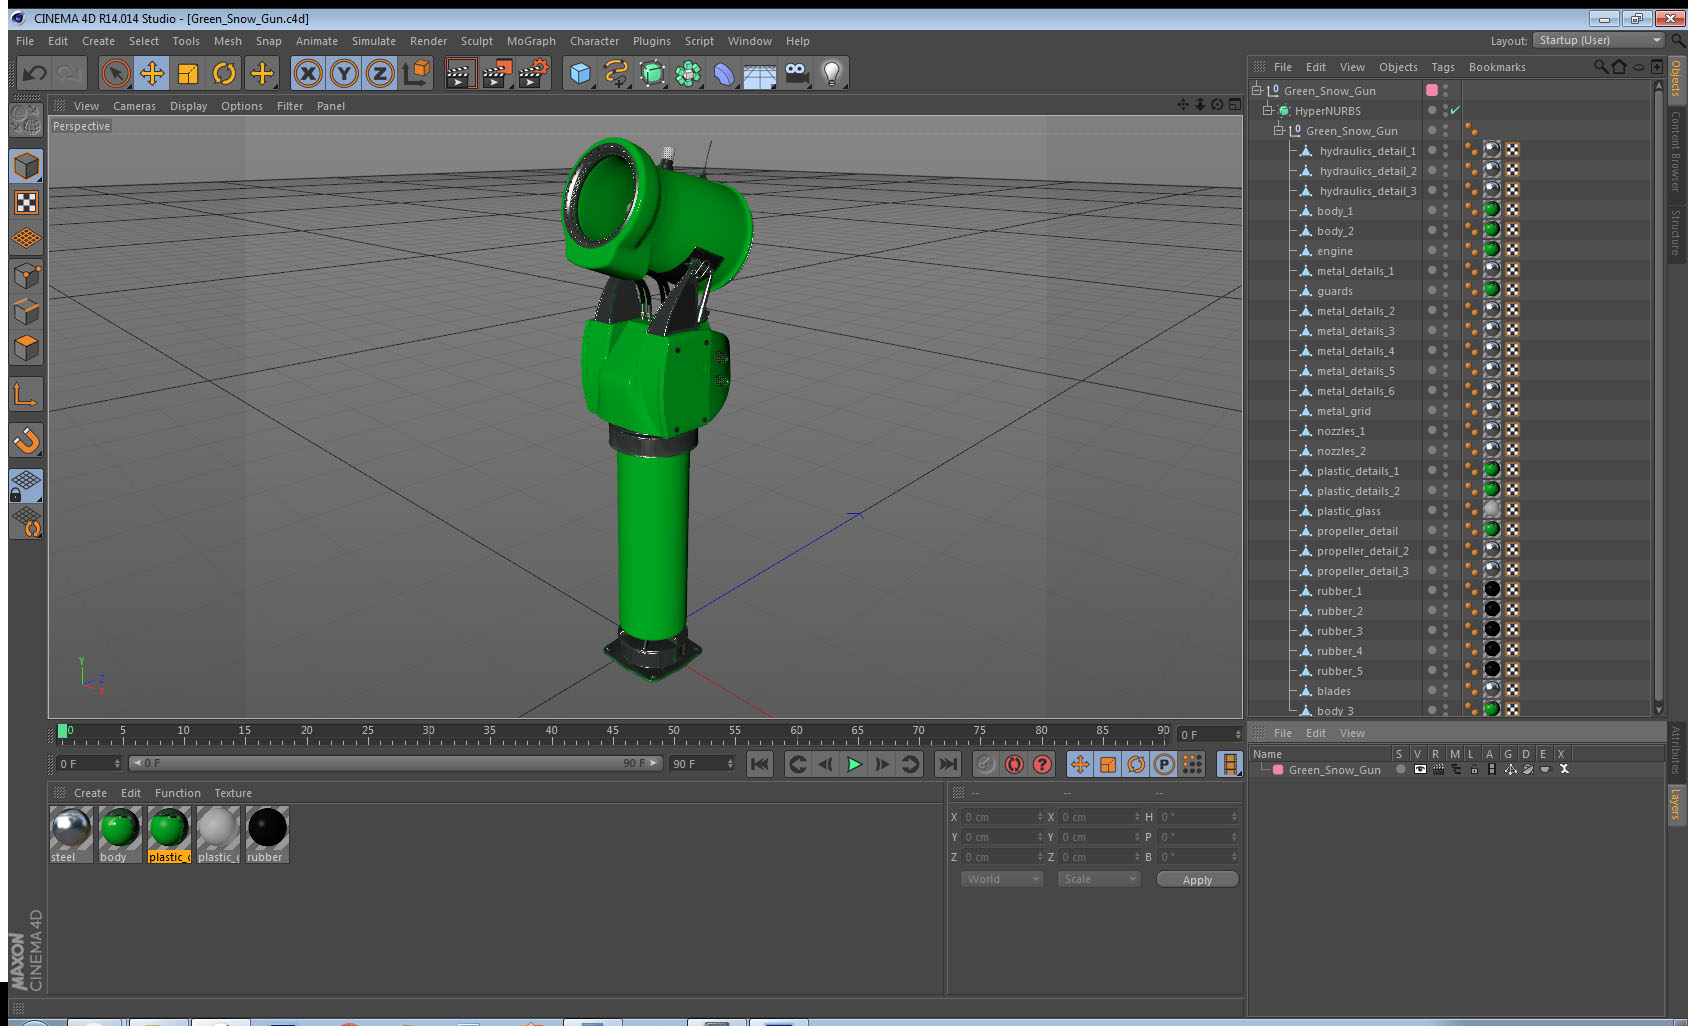The image size is (1688, 1026).
Task: Toggle visibility dots for rubber_1
Action: 1445,590
